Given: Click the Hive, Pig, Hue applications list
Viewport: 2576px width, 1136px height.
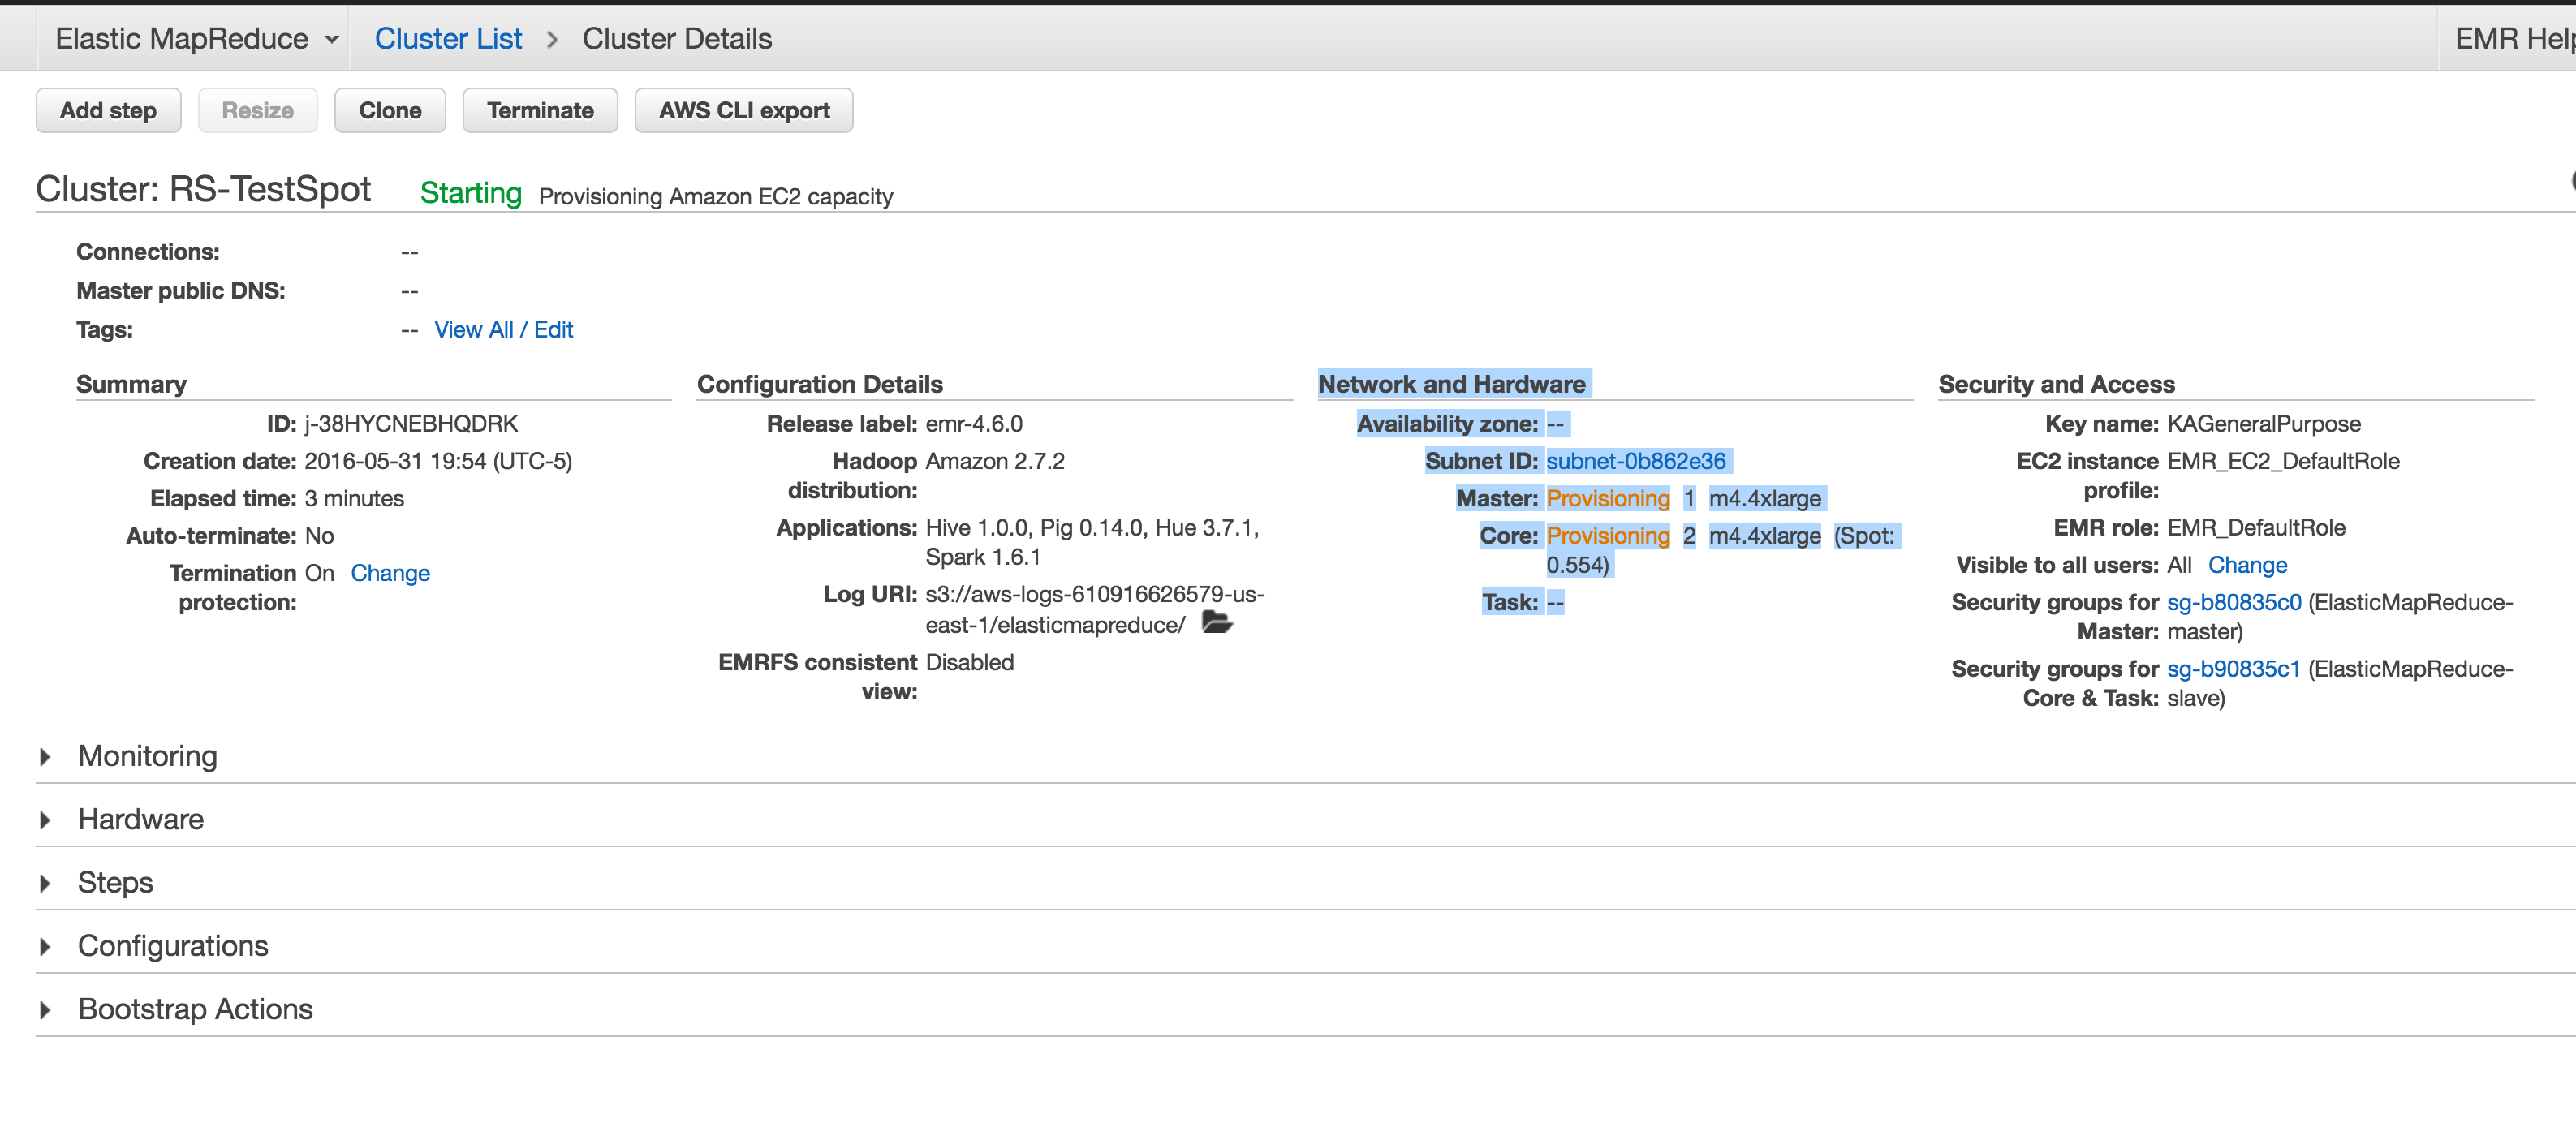Looking at the screenshot, I should pos(1092,542).
